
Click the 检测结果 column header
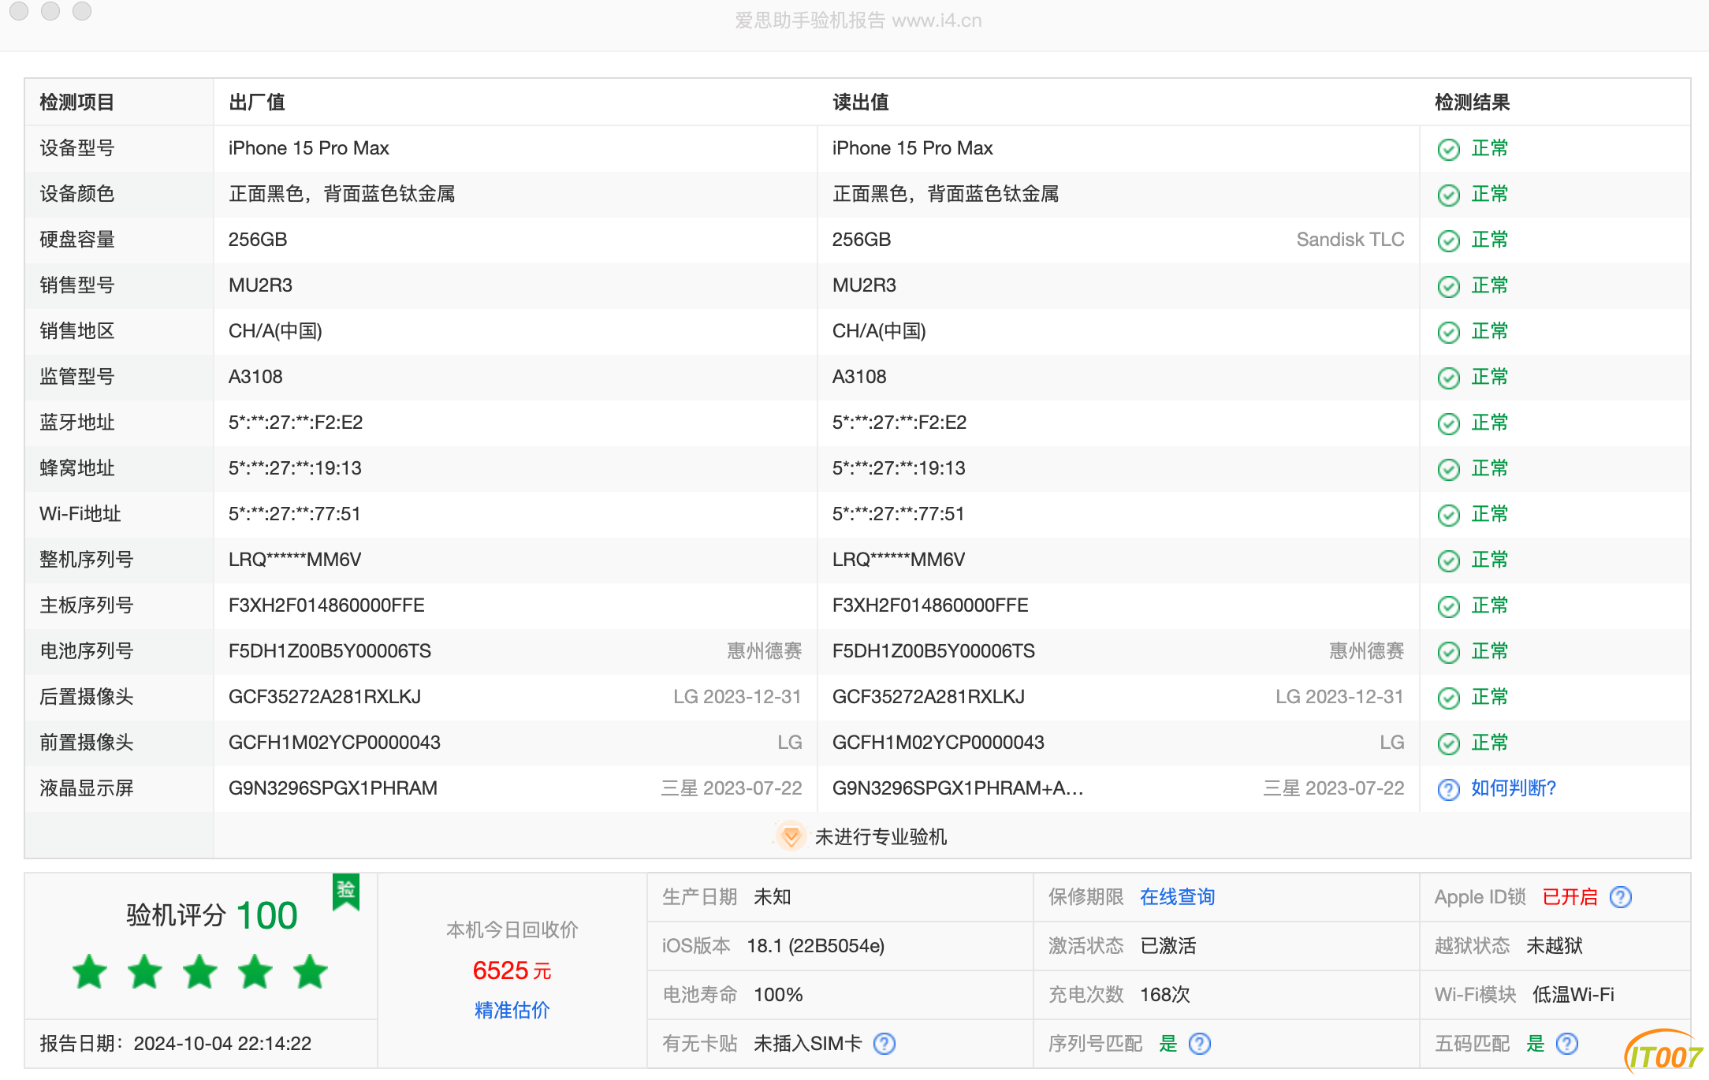(1472, 102)
